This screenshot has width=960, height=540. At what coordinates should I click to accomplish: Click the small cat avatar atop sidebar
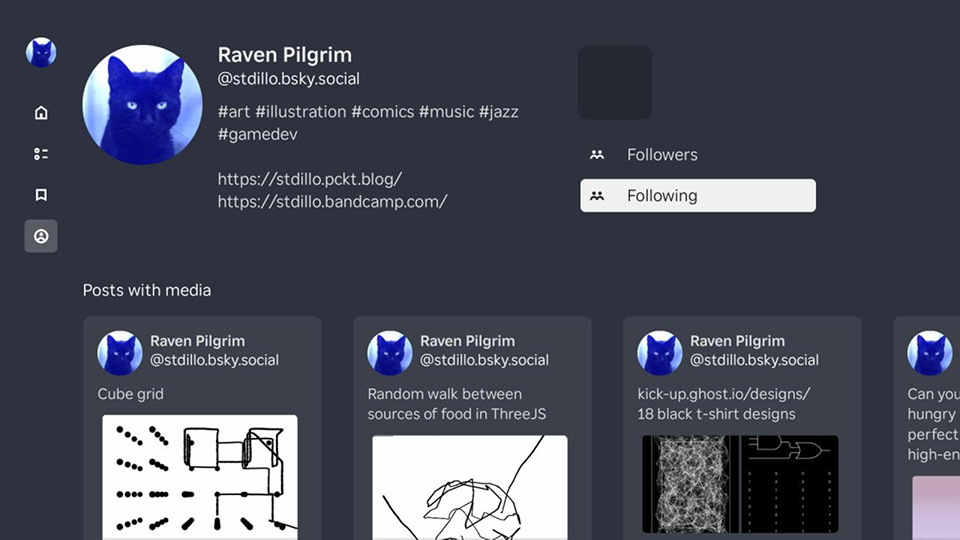[41, 53]
